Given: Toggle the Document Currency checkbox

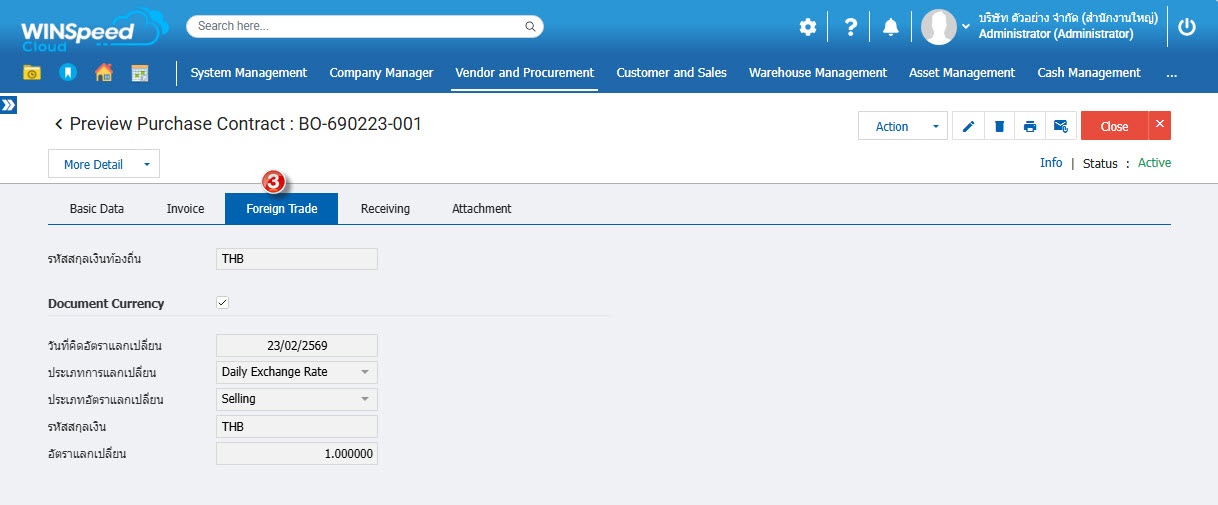Looking at the screenshot, I should pyautogui.click(x=223, y=303).
